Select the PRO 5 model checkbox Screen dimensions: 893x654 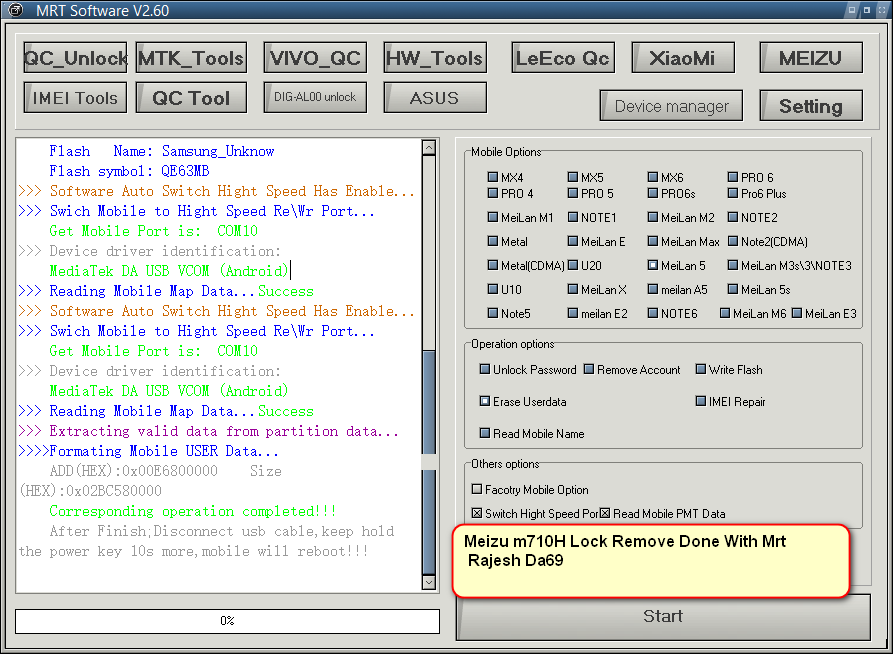pos(573,193)
